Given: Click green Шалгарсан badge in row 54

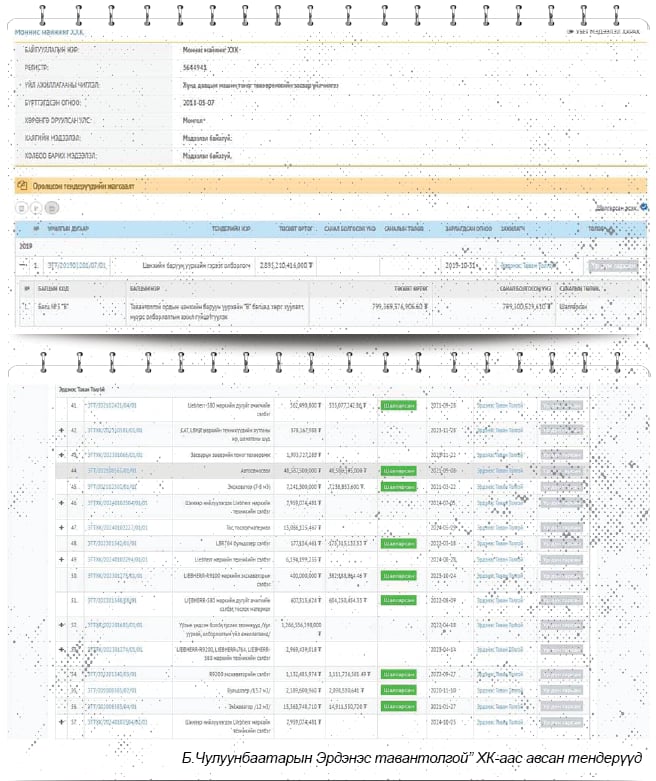Looking at the screenshot, I should click(x=398, y=673).
